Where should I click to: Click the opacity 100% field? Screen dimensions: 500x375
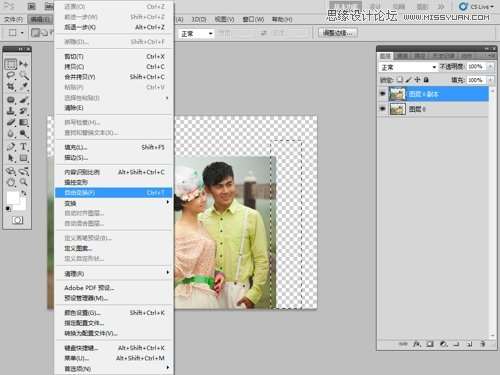click(477, 67)
